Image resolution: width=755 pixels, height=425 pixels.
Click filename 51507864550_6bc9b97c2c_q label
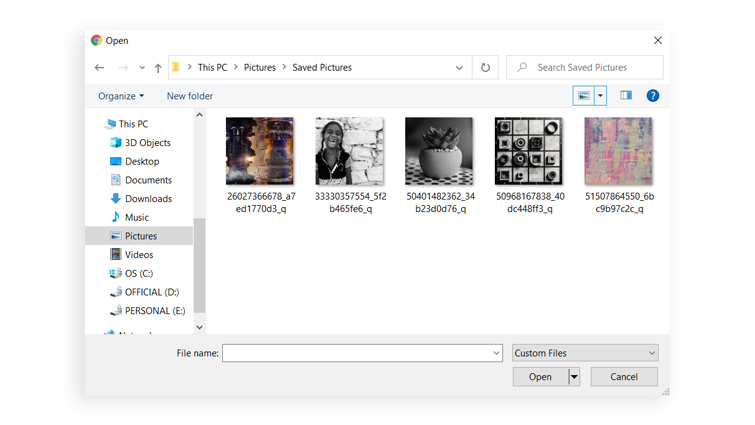point(620,203)
